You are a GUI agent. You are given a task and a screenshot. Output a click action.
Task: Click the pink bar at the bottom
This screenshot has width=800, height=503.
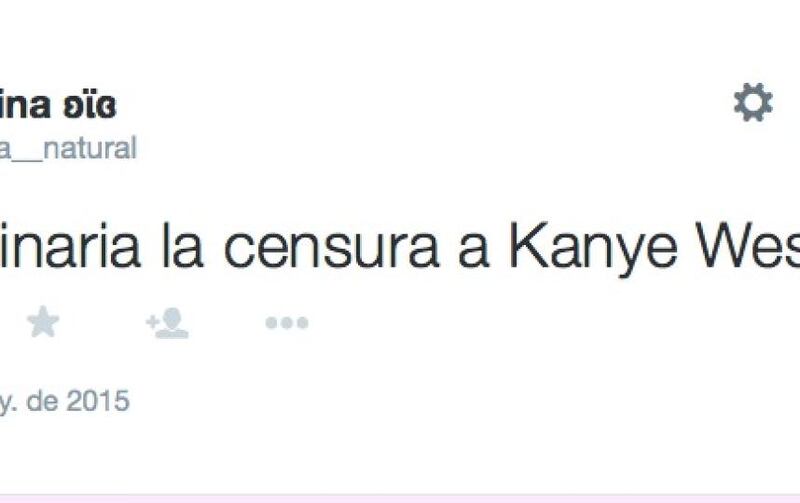(x=400, y=498)
